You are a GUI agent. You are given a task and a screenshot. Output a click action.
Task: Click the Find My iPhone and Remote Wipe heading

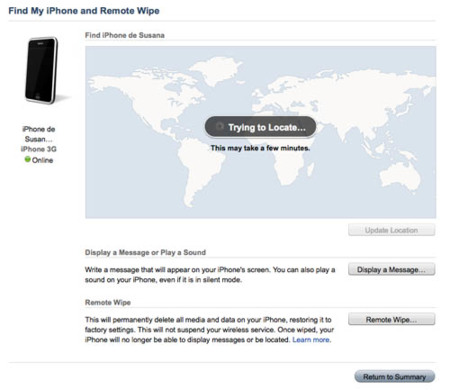click(x=84, y=11)
